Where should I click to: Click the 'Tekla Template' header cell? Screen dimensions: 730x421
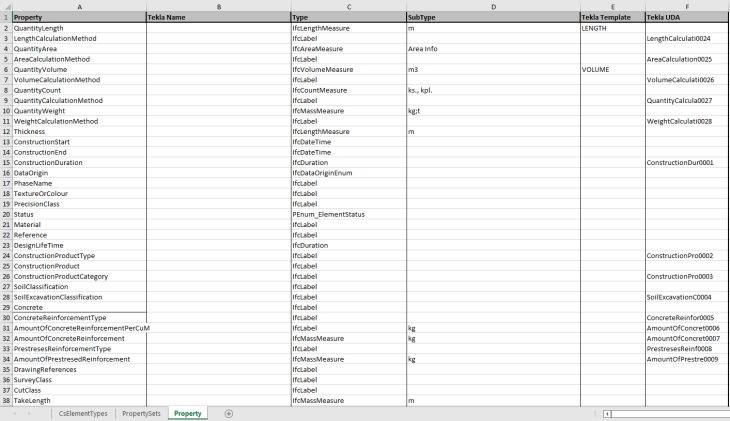click(x=613, y=17)
